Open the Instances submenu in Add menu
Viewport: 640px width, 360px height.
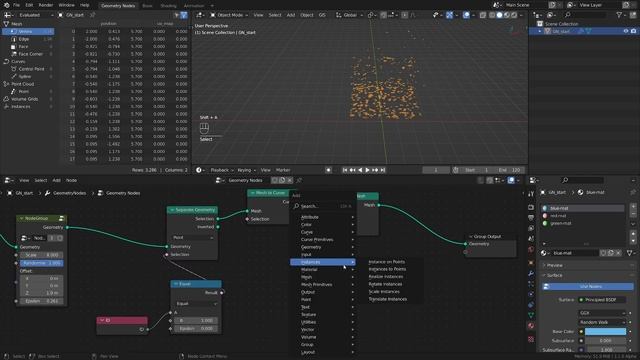click(323, 262)
